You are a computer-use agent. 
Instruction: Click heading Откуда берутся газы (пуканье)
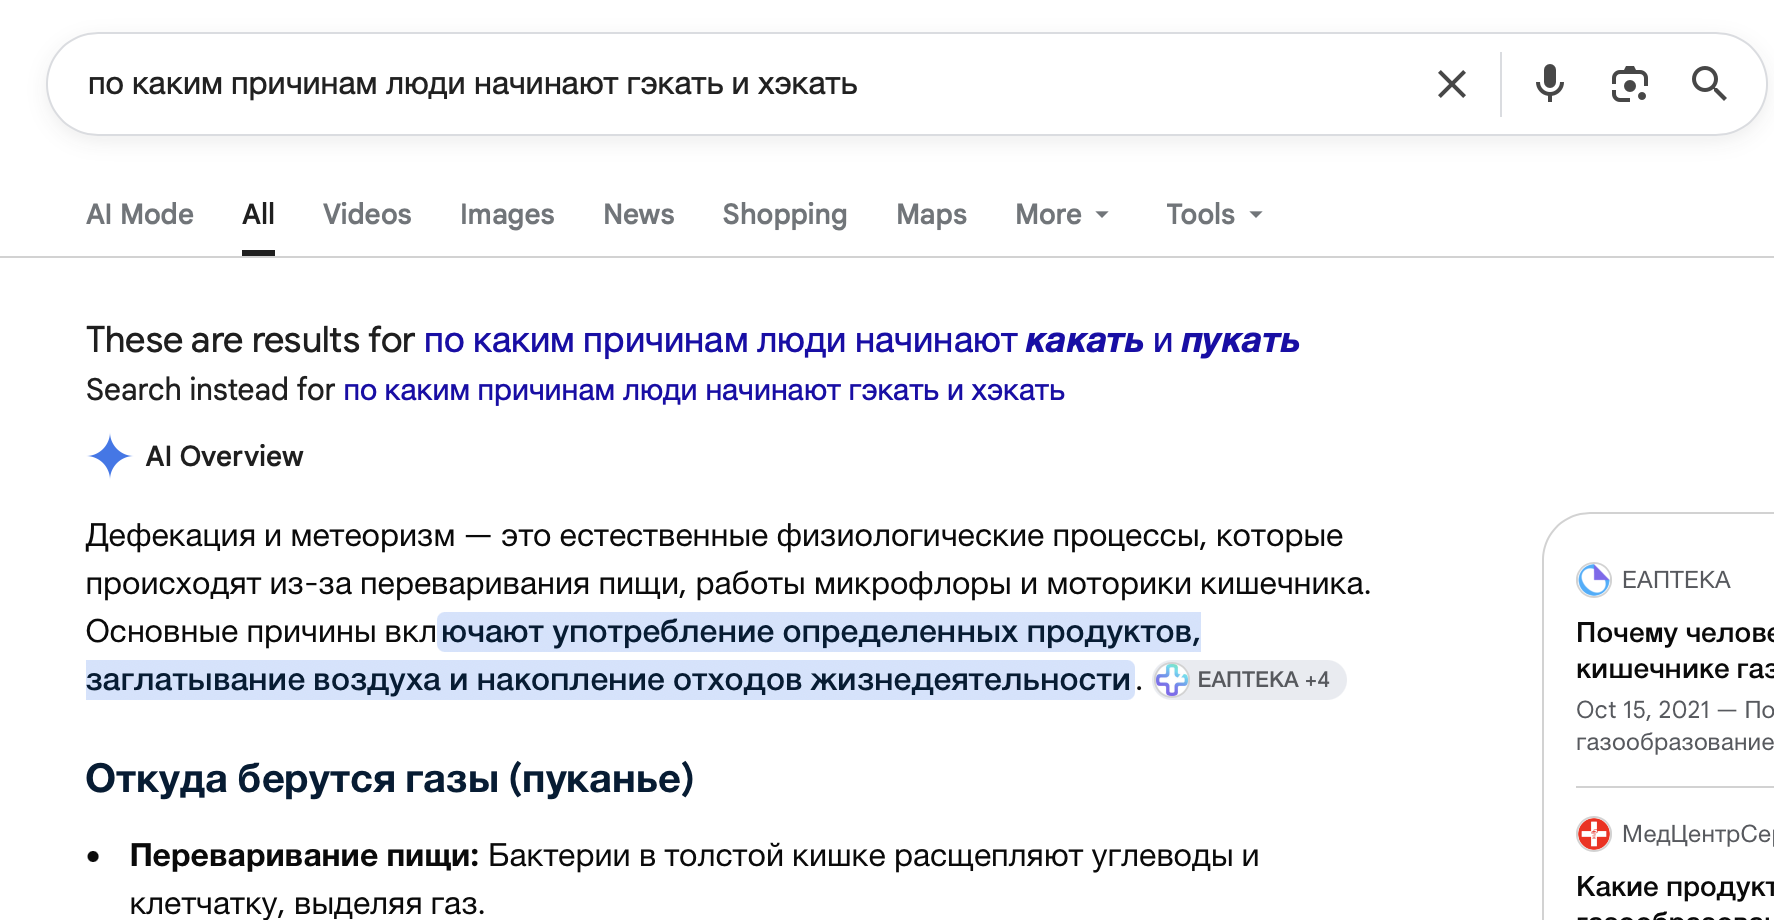(x=390, y=778)
